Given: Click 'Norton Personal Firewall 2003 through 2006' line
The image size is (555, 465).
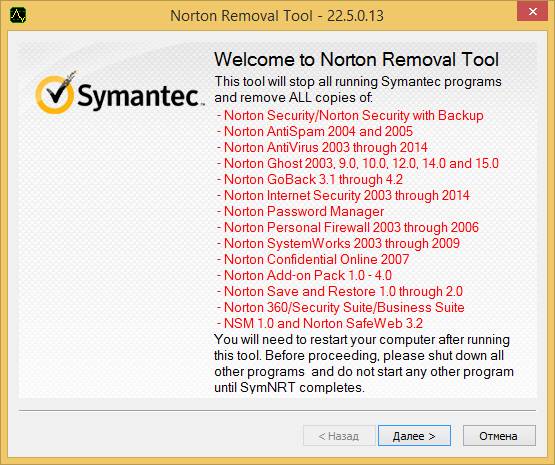Looking at the screenshot, I should pos(348,227).
